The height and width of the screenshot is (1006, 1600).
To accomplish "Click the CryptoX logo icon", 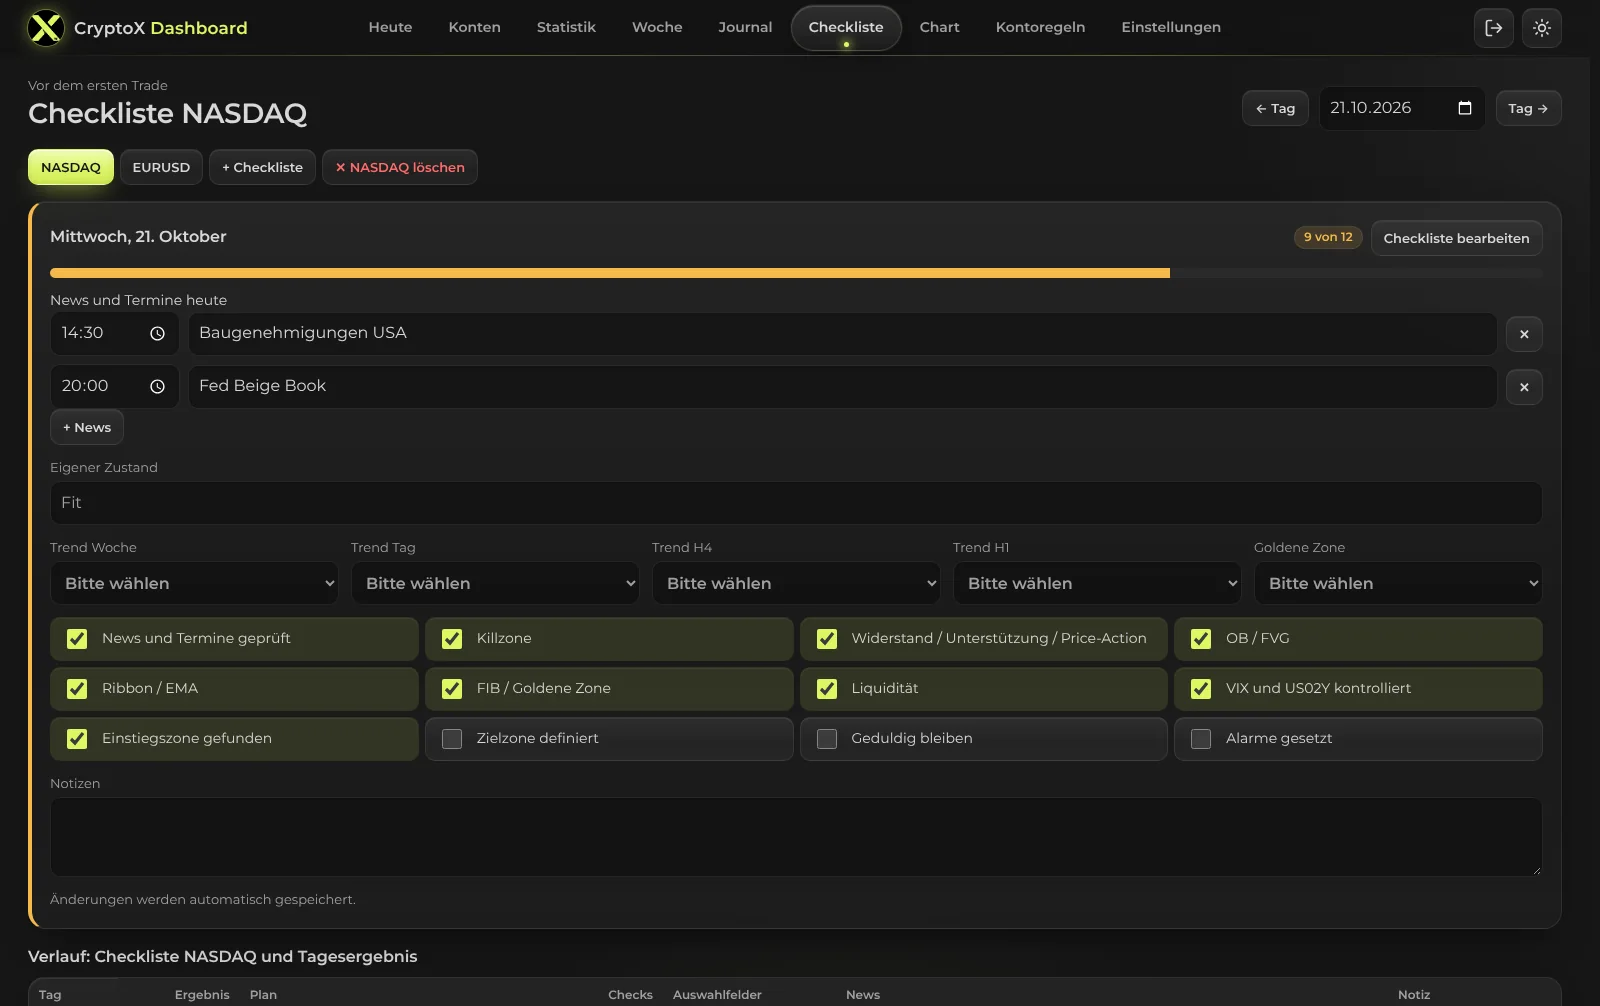I will click(46, 28).
